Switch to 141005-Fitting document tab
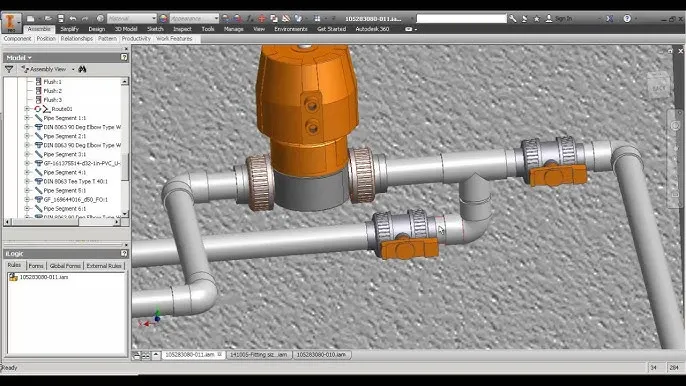Screen dimensions: 686x386 click(259, 355)
